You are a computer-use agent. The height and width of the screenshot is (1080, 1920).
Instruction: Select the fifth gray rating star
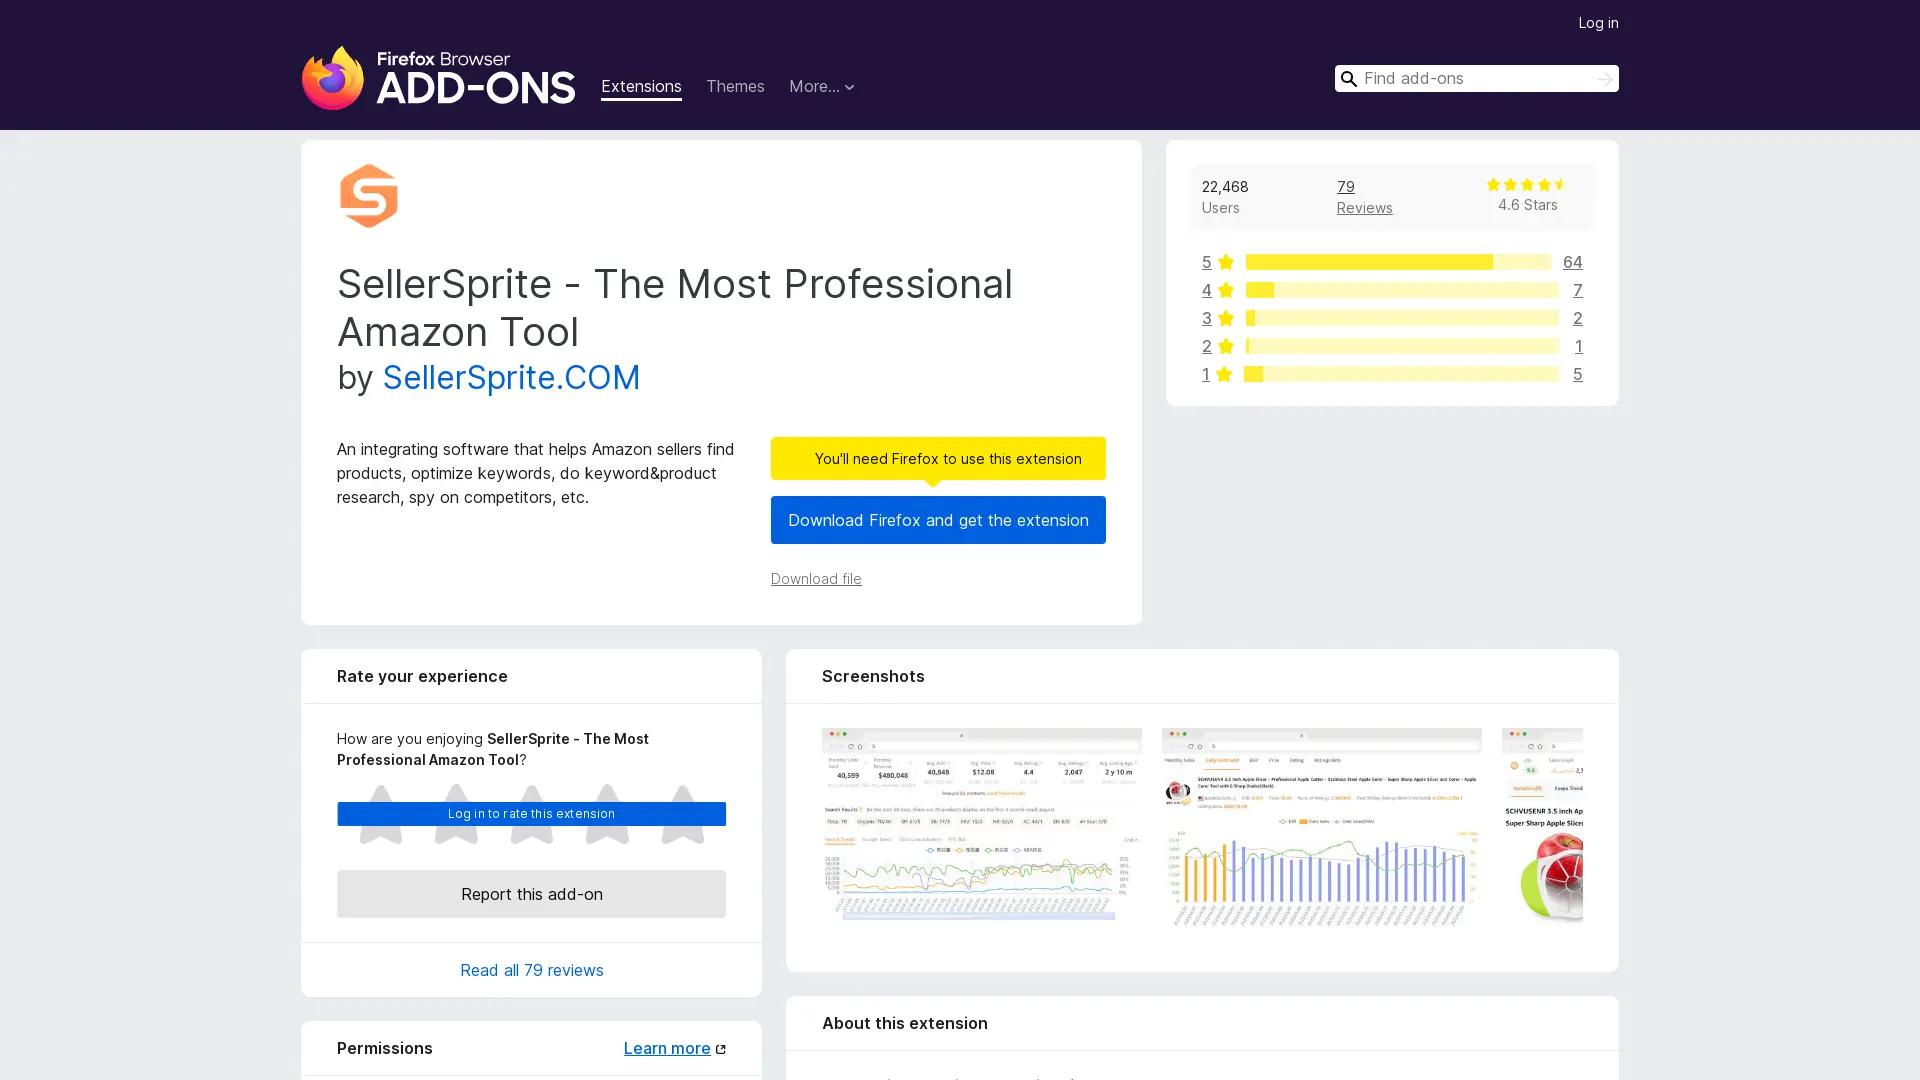tap(683, 814)
